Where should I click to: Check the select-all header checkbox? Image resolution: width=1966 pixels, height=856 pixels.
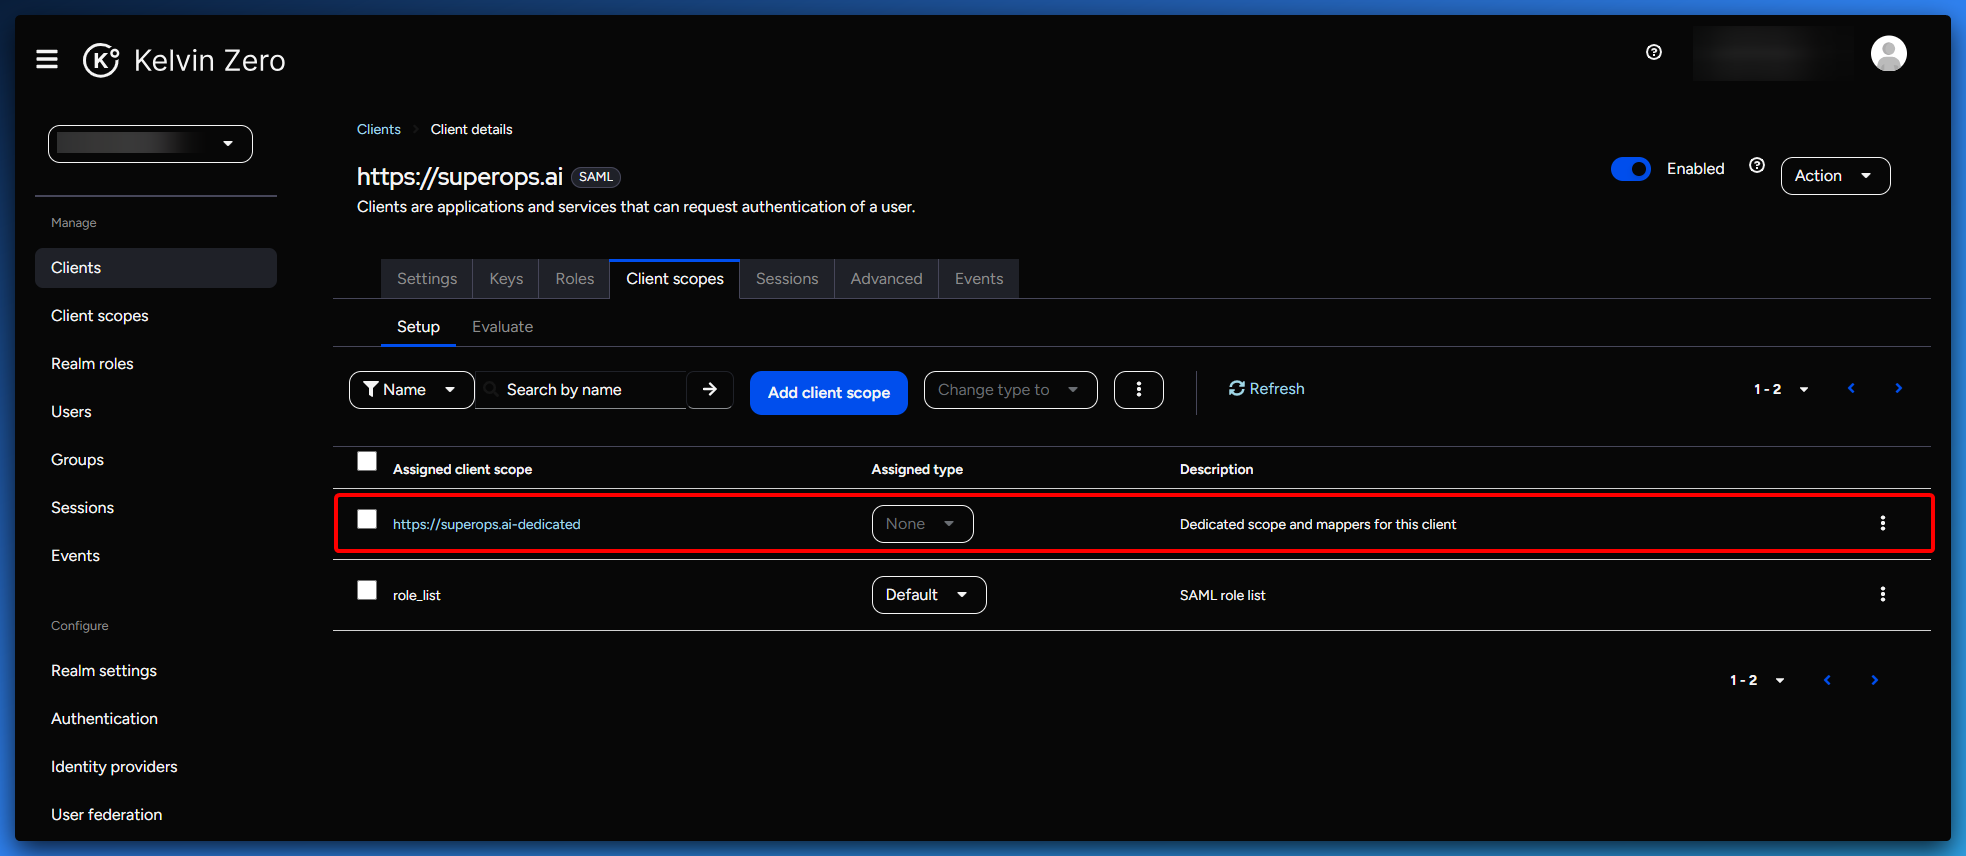(367, 461)
